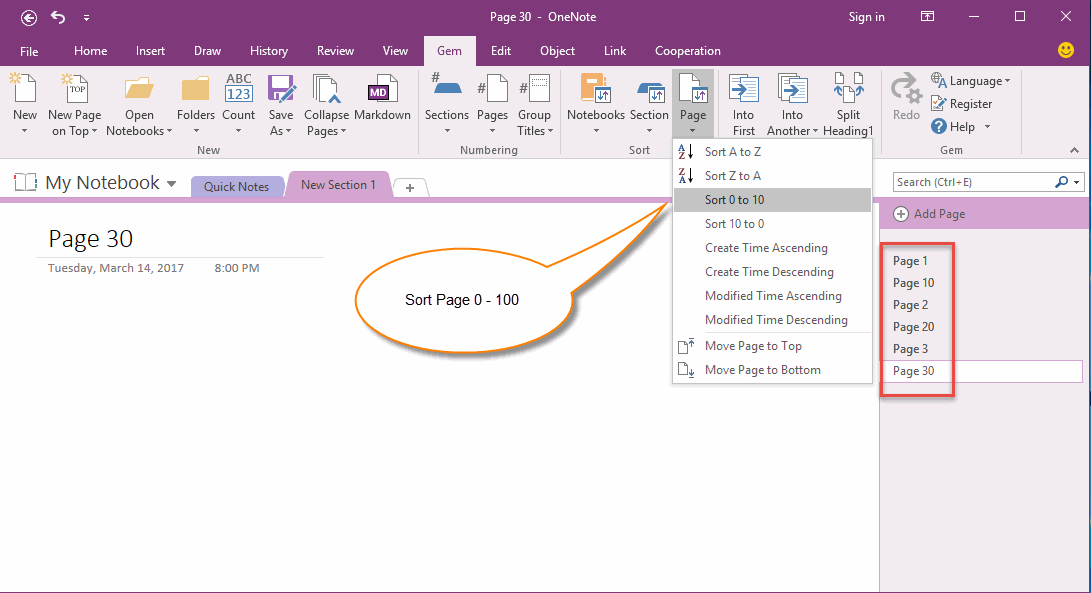Click the Into Another merge icon

(x=792, y=89)
